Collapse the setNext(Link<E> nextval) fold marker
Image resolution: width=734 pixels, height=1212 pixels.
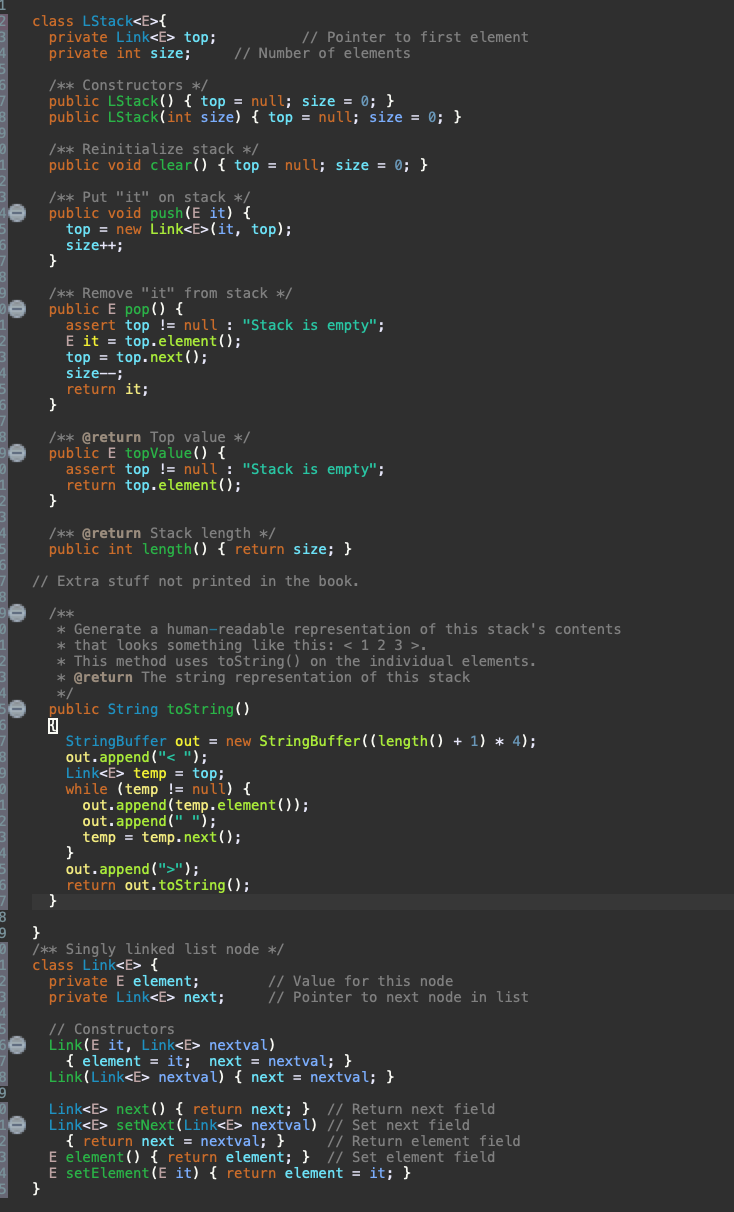(16, 1125)
